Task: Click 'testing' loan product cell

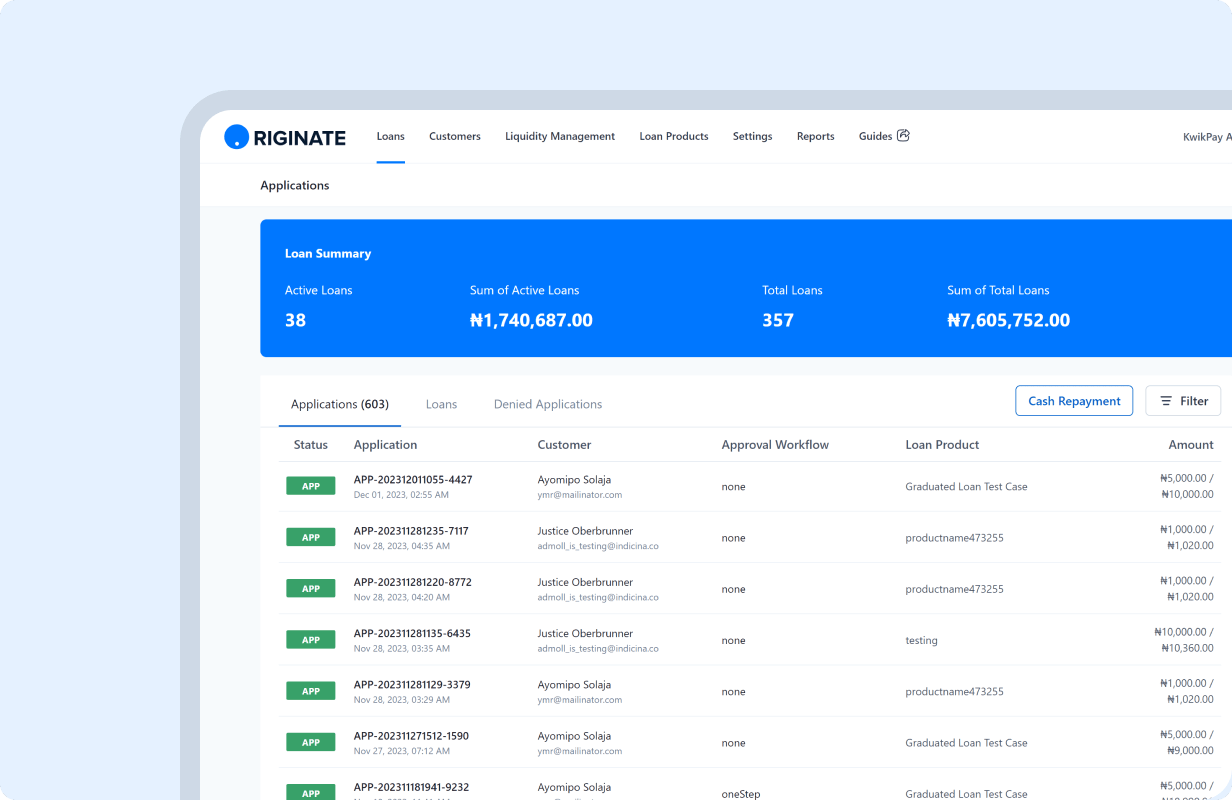Action: (x=921, y=640)
